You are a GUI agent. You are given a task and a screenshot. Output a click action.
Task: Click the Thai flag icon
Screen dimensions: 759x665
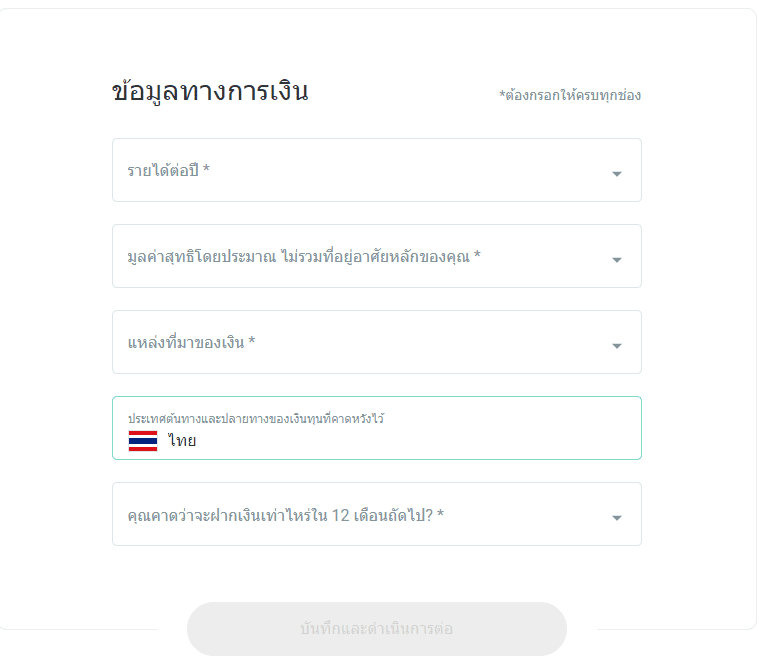pyautogui.click(x=143, y=441)
